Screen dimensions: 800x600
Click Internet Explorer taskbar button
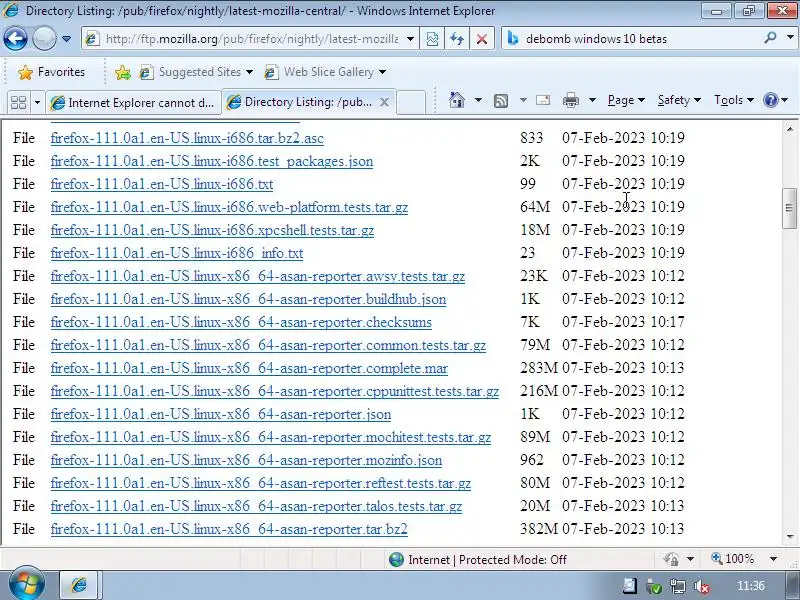coord(80,585)
